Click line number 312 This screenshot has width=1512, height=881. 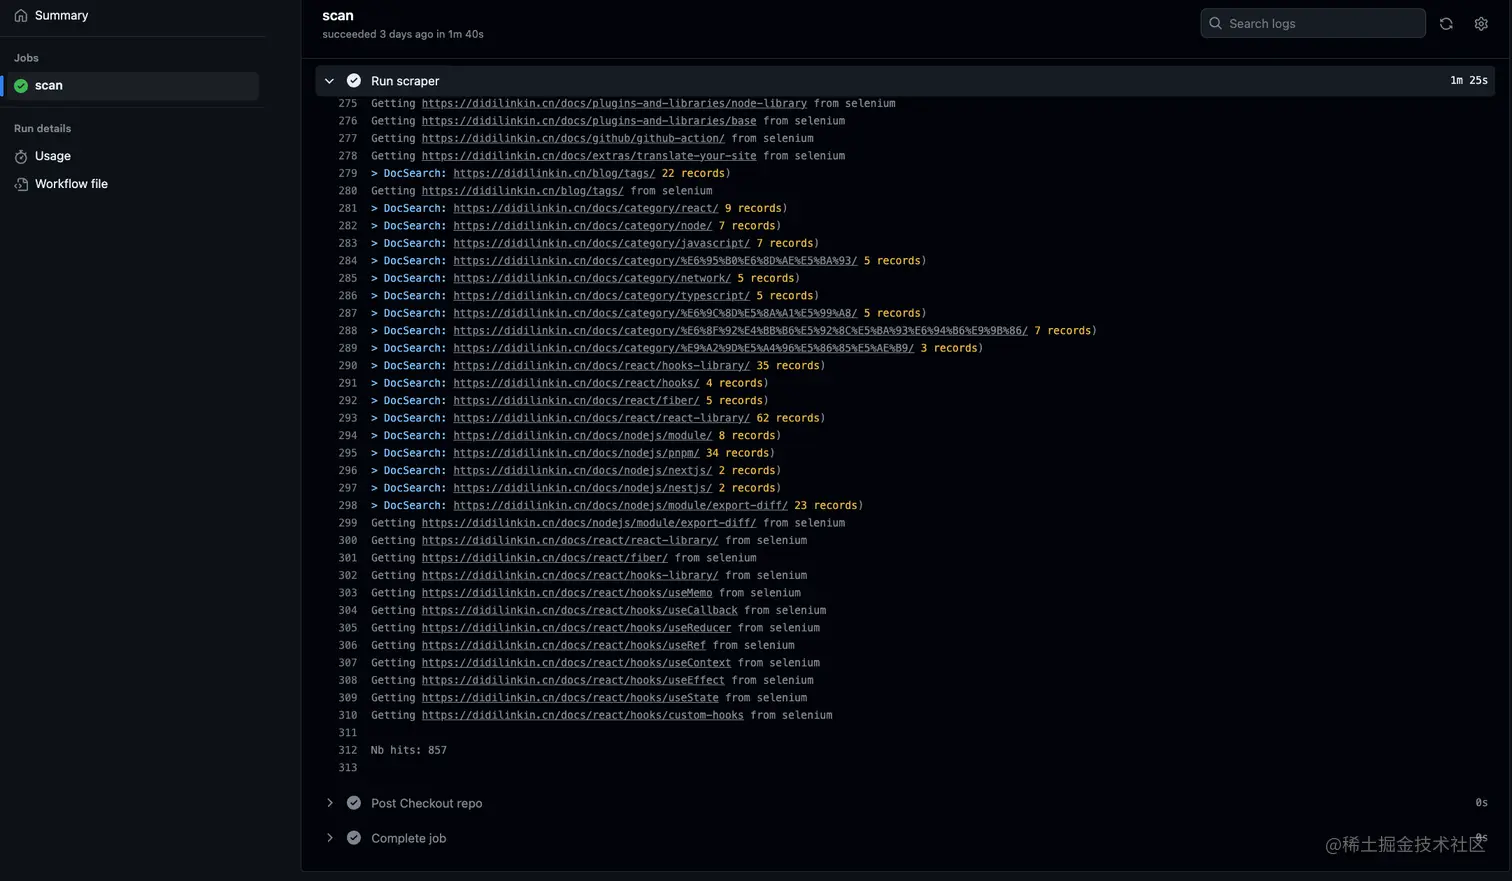point(347,750)
